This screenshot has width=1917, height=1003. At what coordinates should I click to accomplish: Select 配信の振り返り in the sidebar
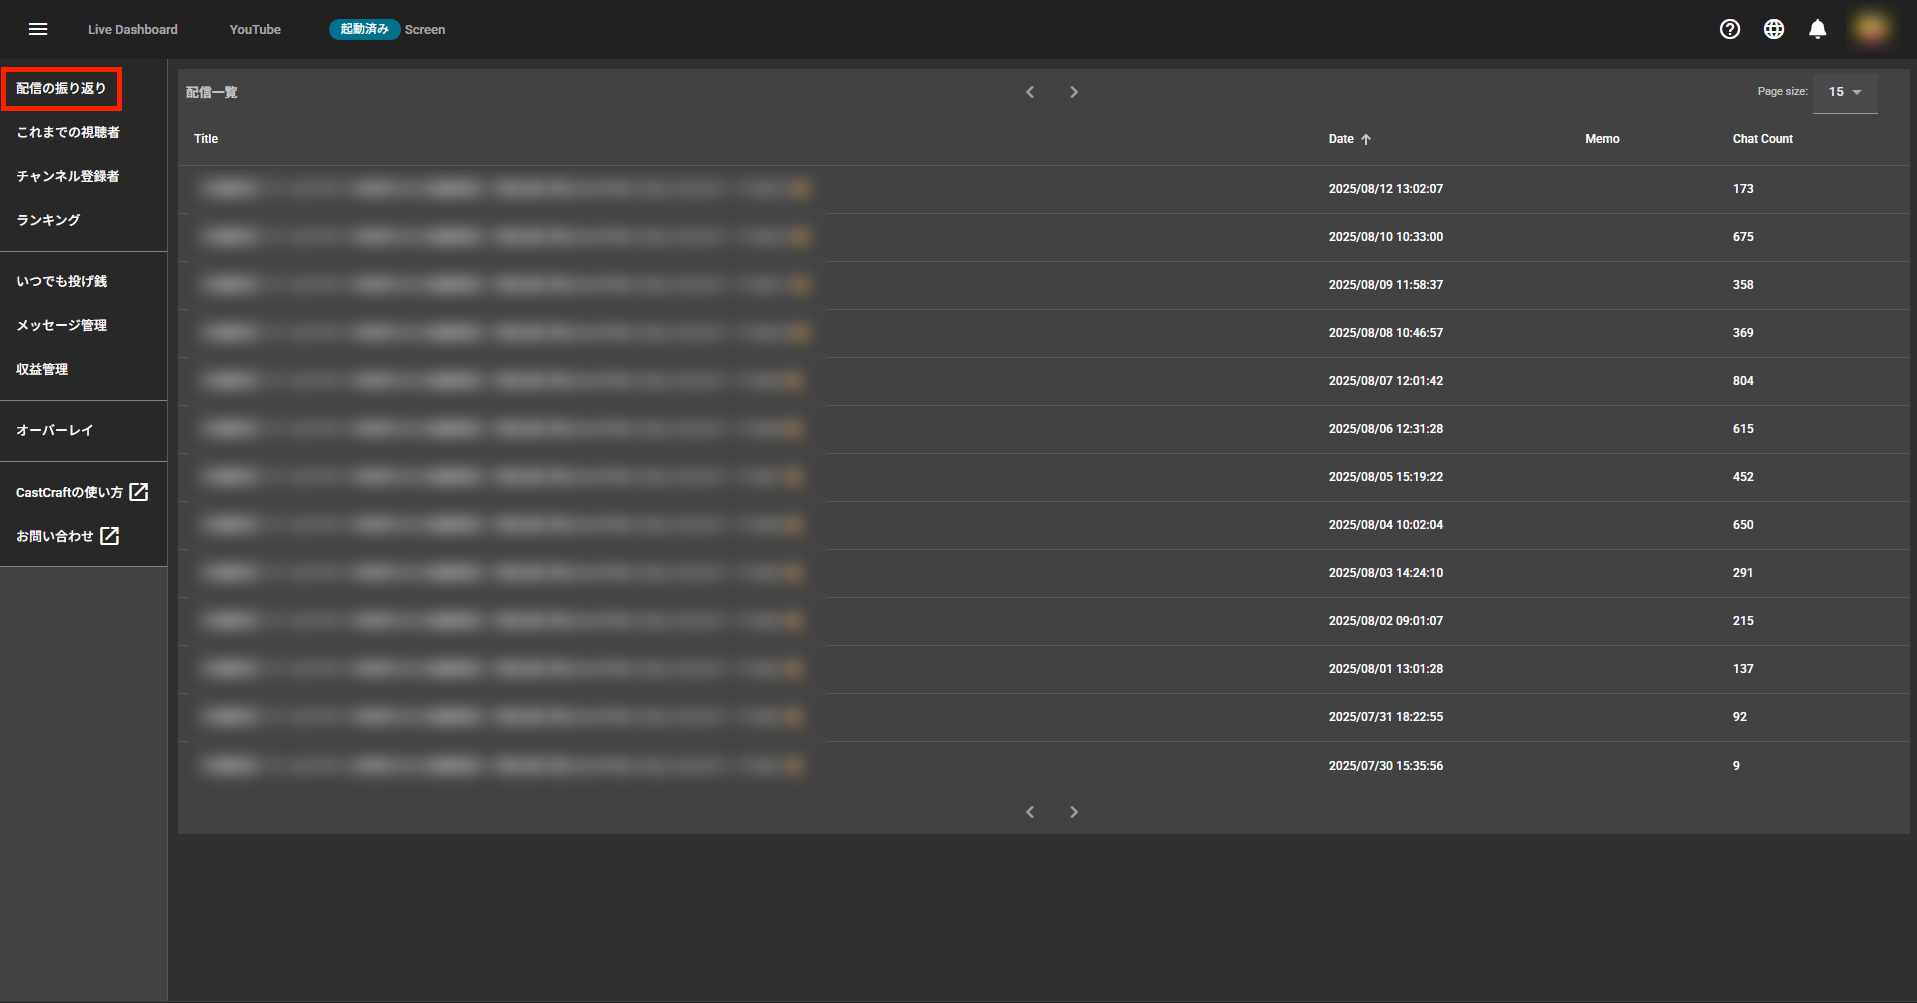coord(61,88)
